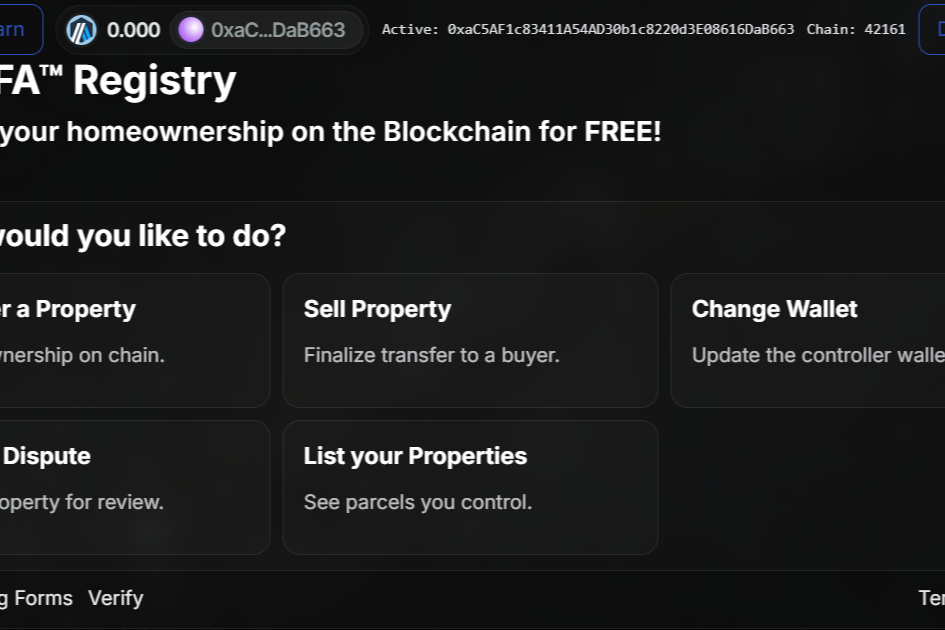This screenshot has height=630, width=945.
Task: Click the Arbitrum network logo icon
Action: click(82, 30)
